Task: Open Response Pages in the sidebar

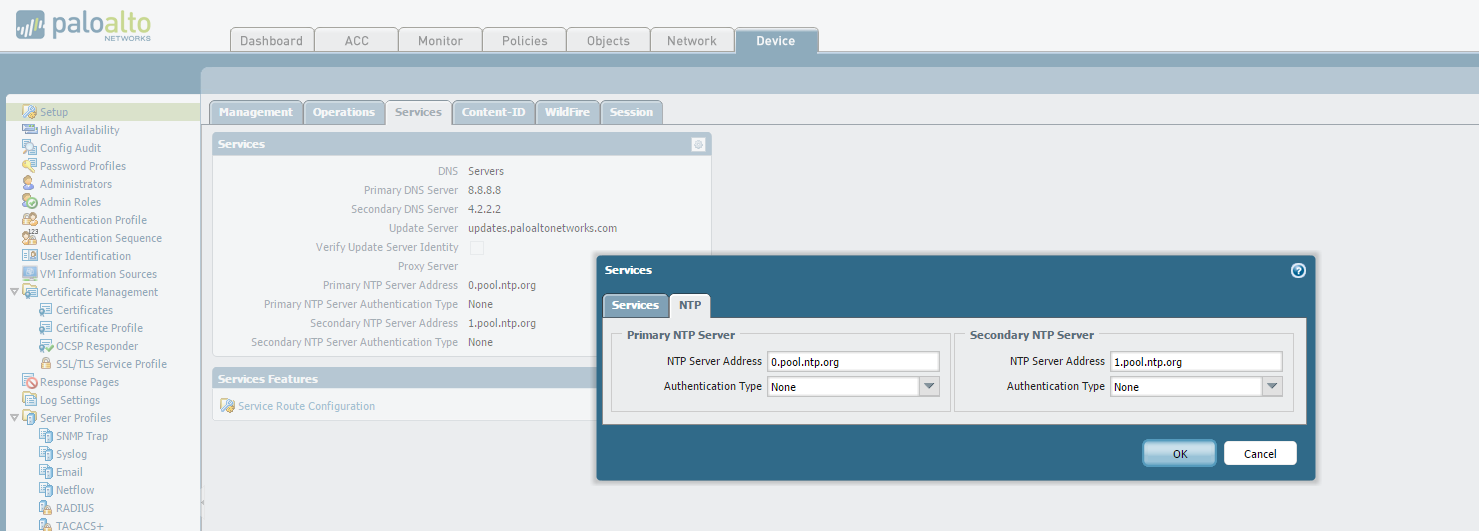Action: click(79, 382)
